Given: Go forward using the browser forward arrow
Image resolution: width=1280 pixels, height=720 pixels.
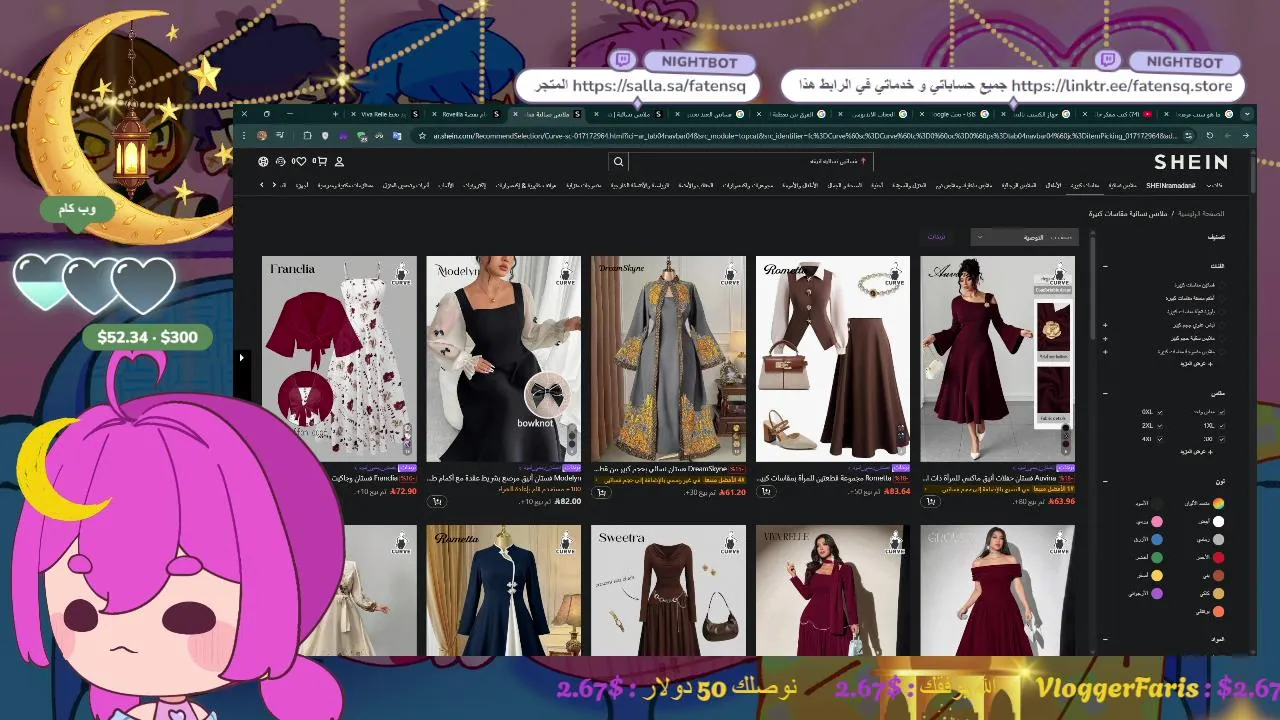Looking at the screenshot, I should click(1228, 135).
